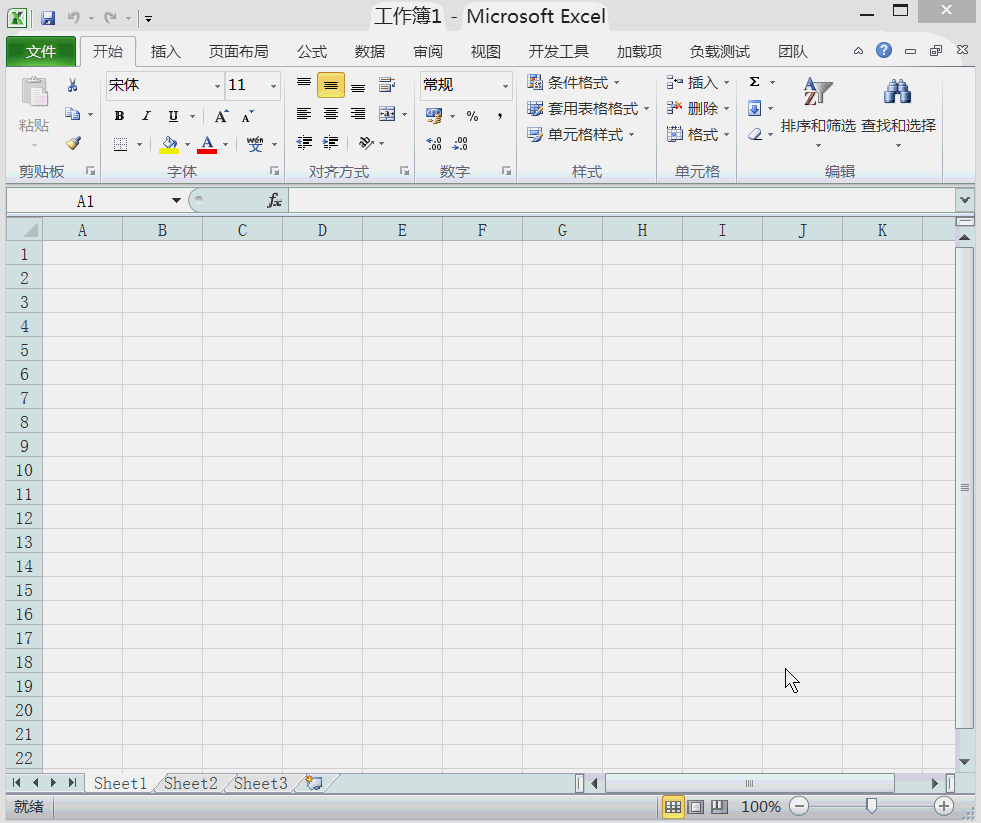Open the font size 11 dropdown

[273, 86]
